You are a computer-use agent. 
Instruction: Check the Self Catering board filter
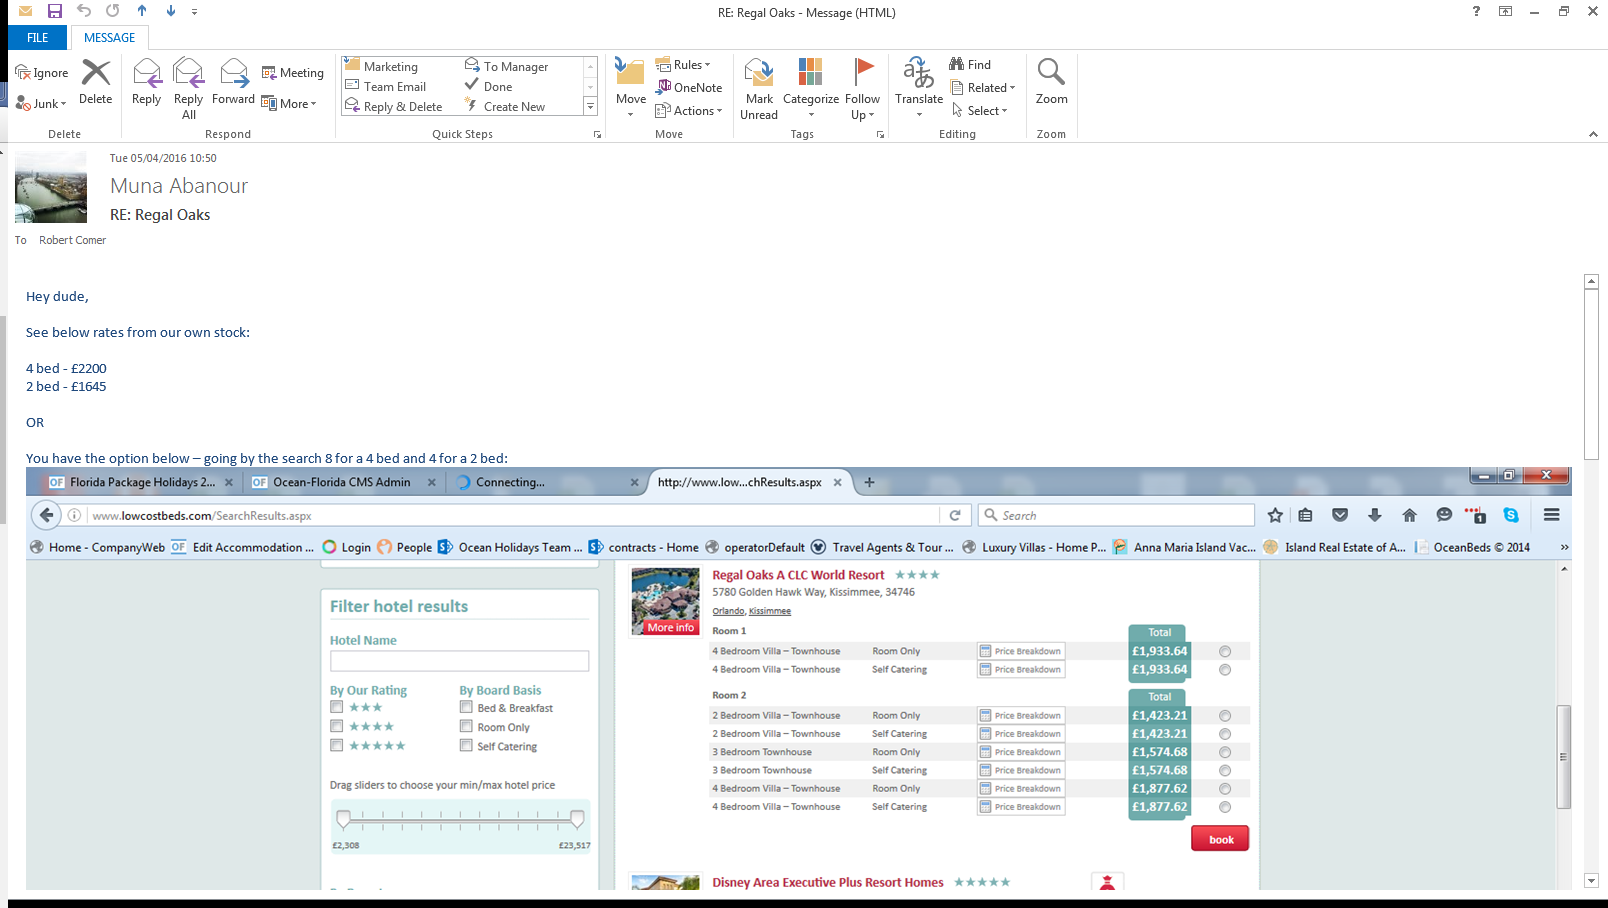click(x=466, y=745)
